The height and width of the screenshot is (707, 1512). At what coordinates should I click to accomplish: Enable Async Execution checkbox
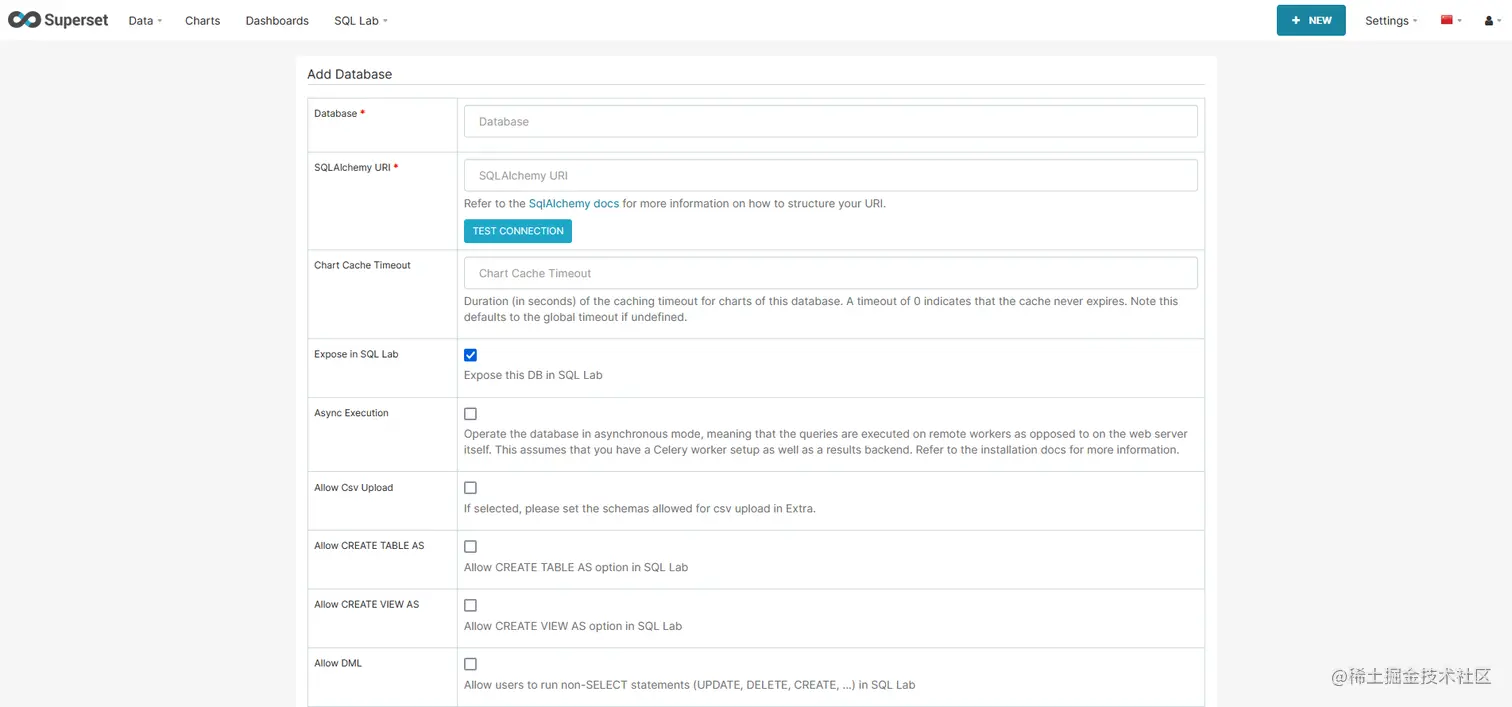point(470,413)
